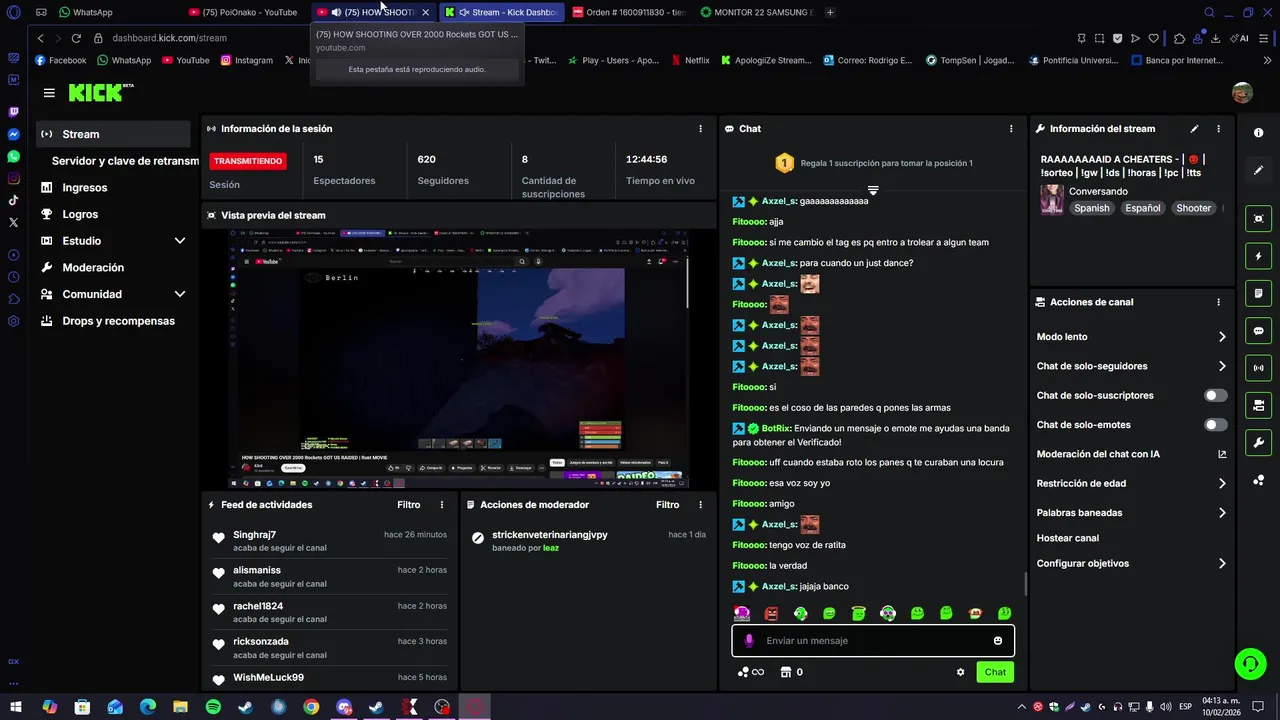Switch to the PoiOnako YouTube browser tab
Viewport: 1280px width, 720px height.
(244, 12)
